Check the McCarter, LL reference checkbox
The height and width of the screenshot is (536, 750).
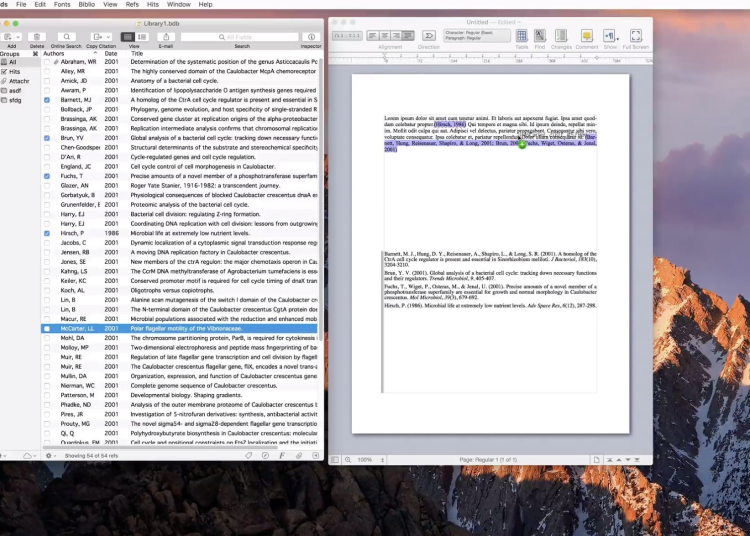[x=47, y=328]
